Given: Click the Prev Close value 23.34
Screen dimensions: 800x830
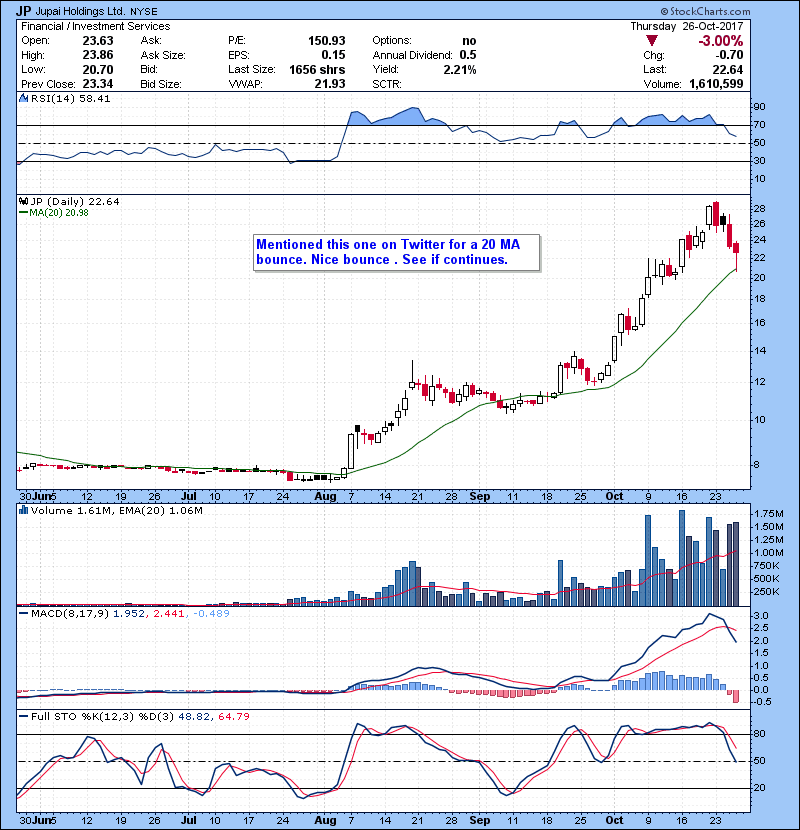Looking at the screenshot, I should pos(98,84).
